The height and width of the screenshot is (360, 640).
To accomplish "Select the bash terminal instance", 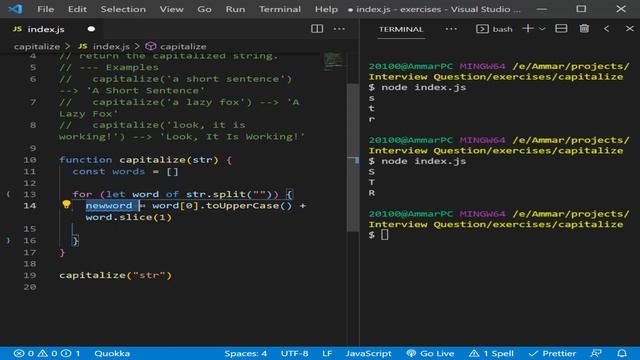I will pos(494,29).
